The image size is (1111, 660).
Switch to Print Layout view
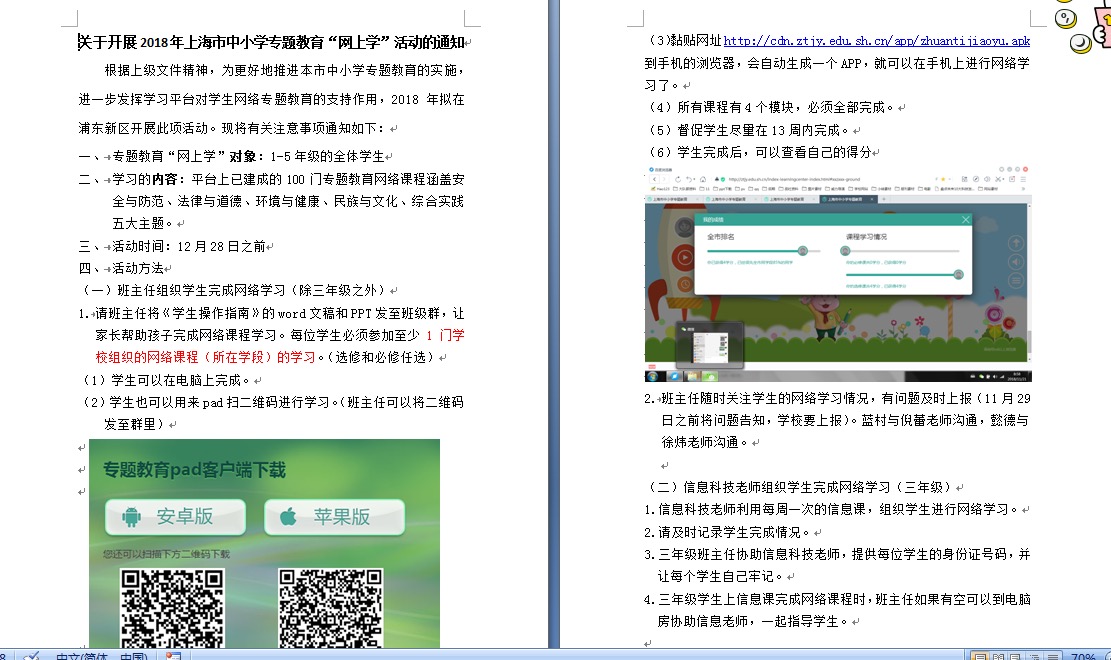[981, 656]
